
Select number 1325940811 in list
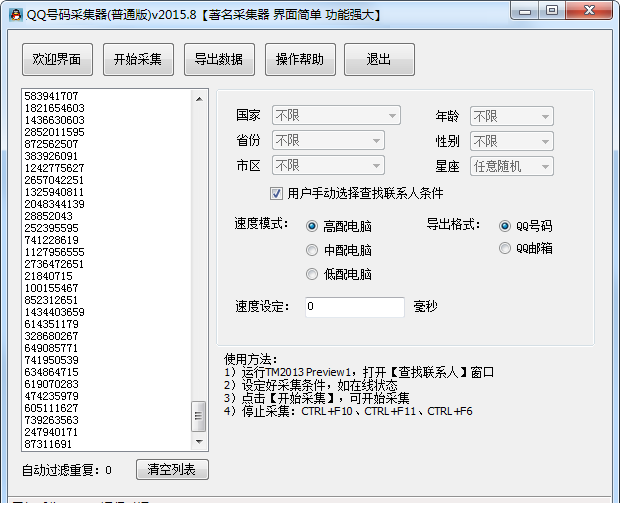click(x=55, y=192)
